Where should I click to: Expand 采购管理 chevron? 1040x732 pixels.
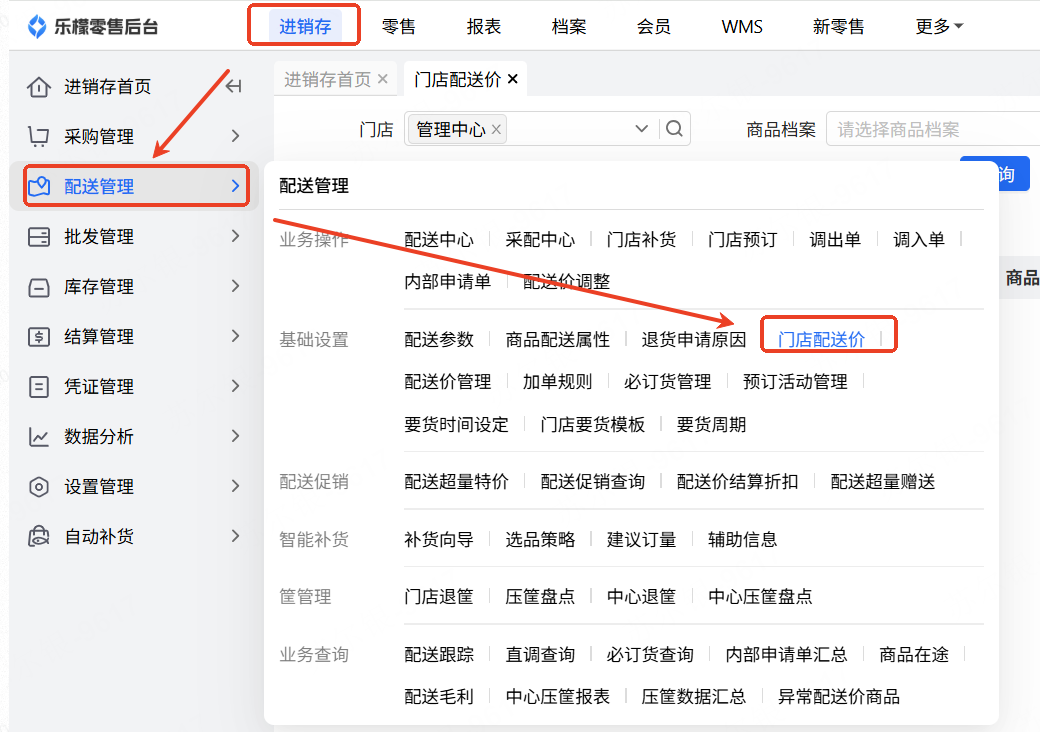(x=235, y=136)
